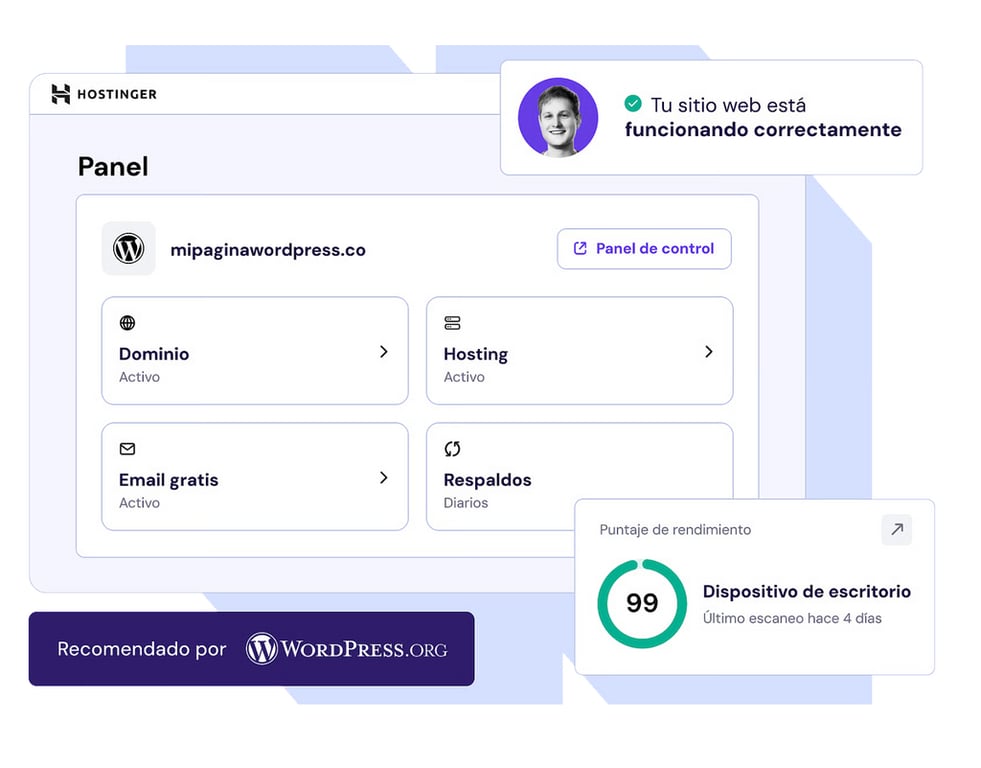
Task: Select the WordPress site icon
Action: coord(128,248)
